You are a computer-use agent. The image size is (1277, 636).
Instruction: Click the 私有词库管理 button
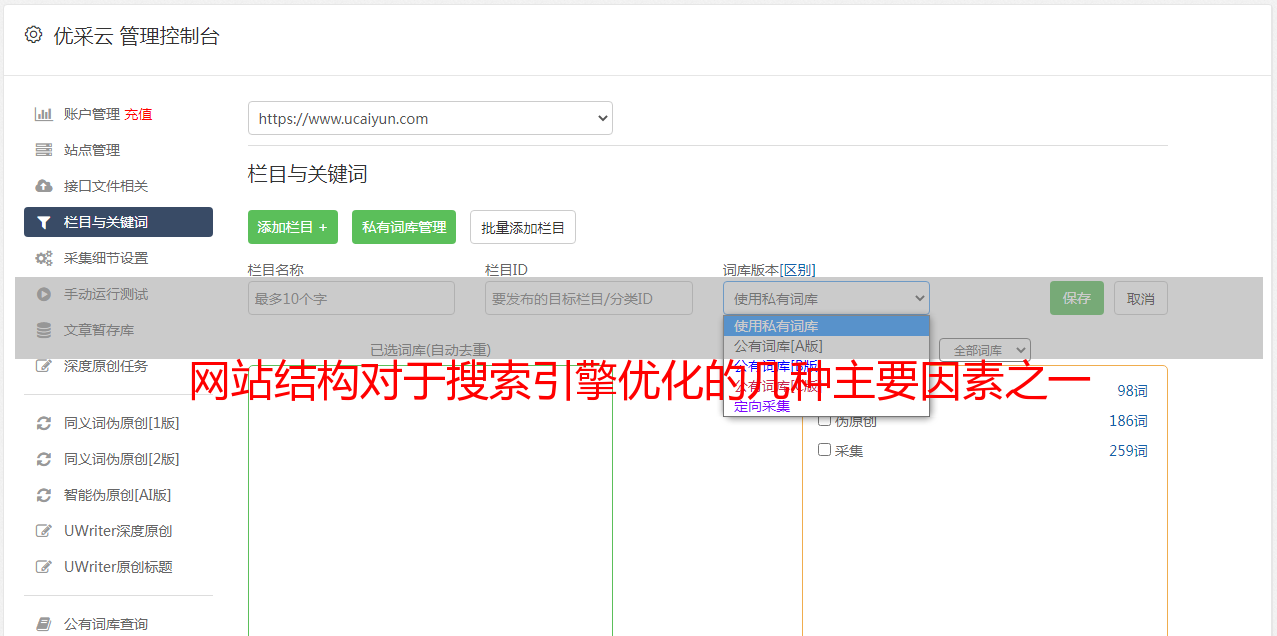pos(404,227)
